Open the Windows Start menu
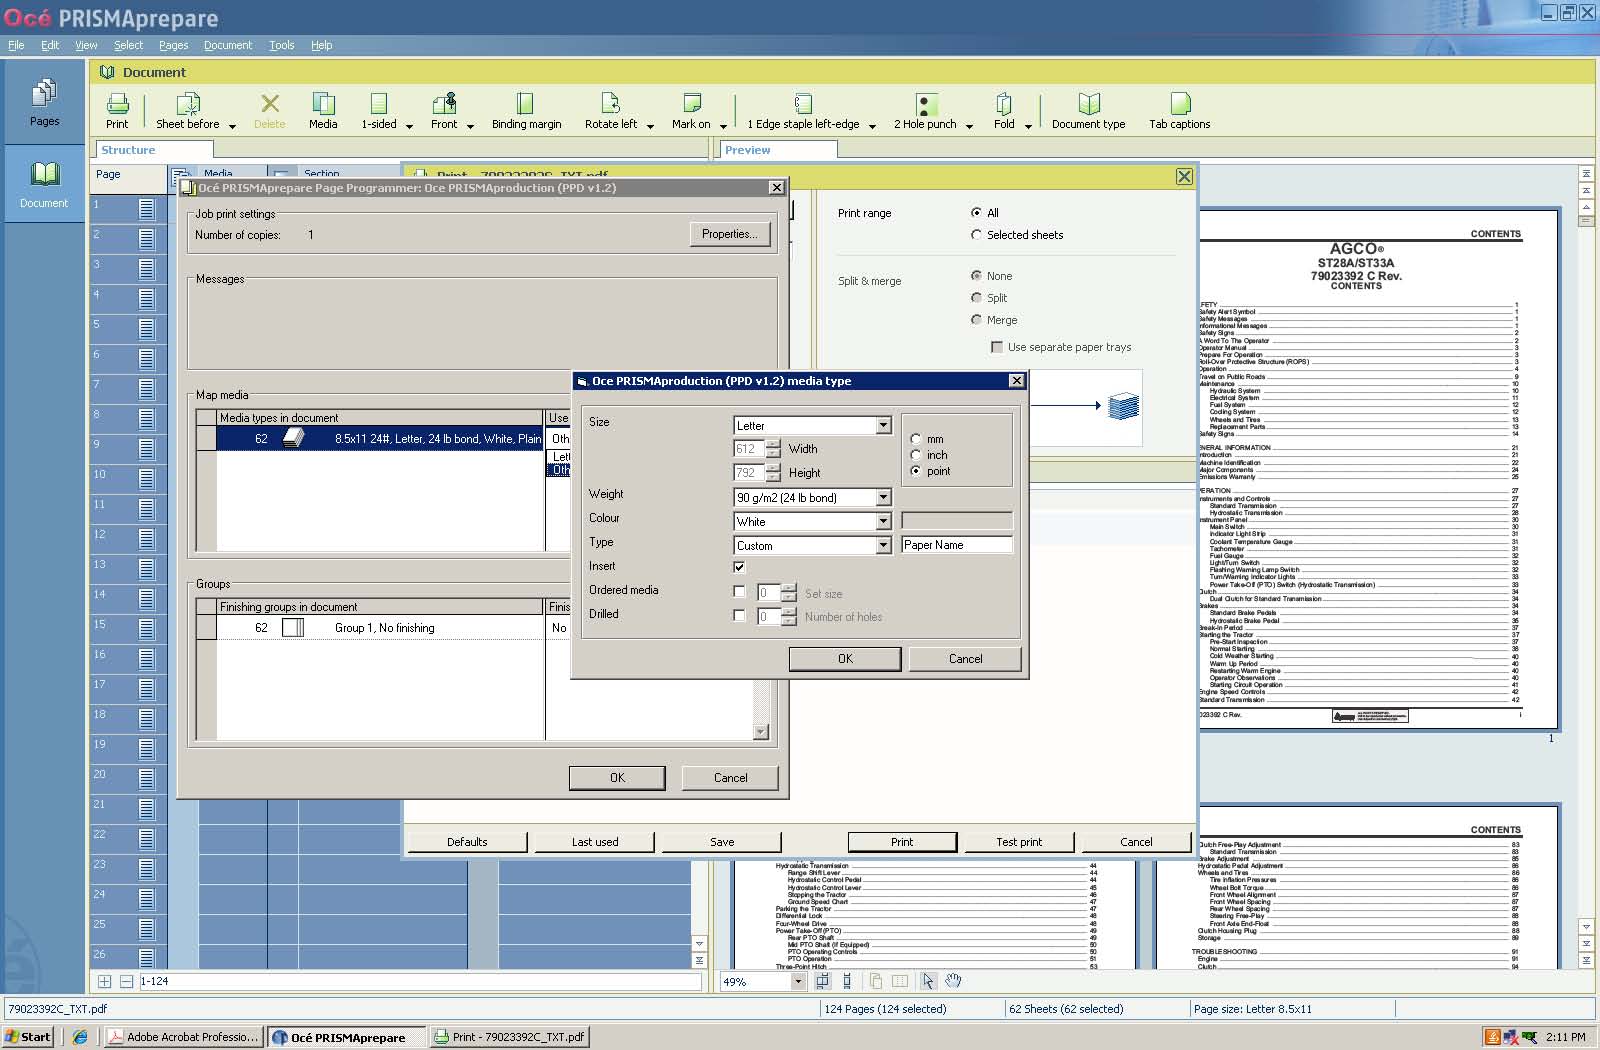The width and height of the screenshot is (1600, 1050). coord(28,1037)
